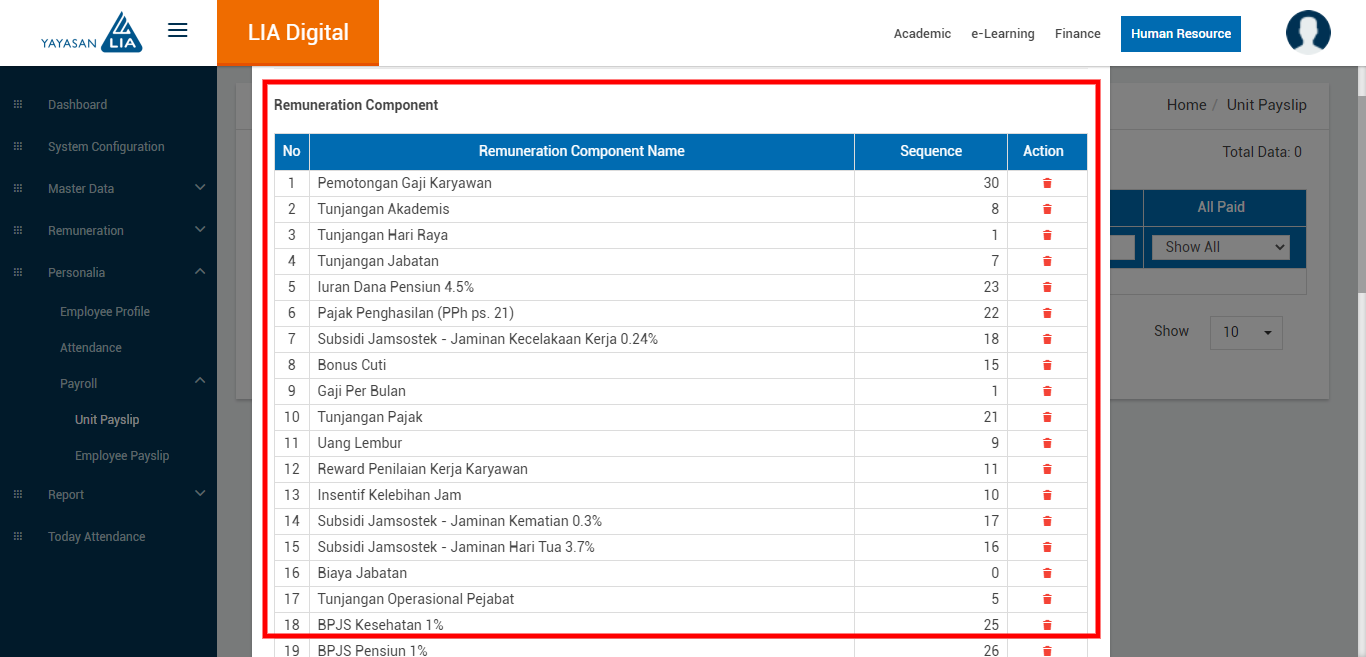Click the Yayasan LIA logo
Viewport: 1366px width, 657px height.
(92, 33)
